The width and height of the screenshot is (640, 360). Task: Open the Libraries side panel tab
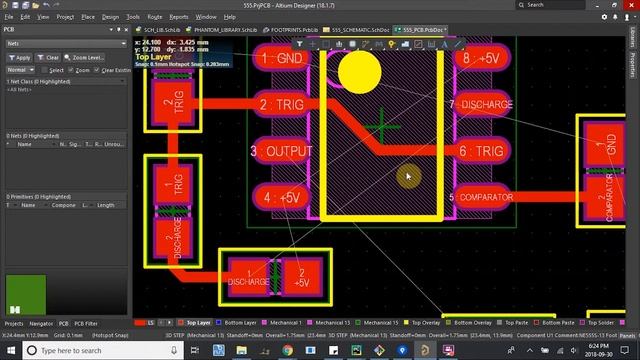coord(633,37)
